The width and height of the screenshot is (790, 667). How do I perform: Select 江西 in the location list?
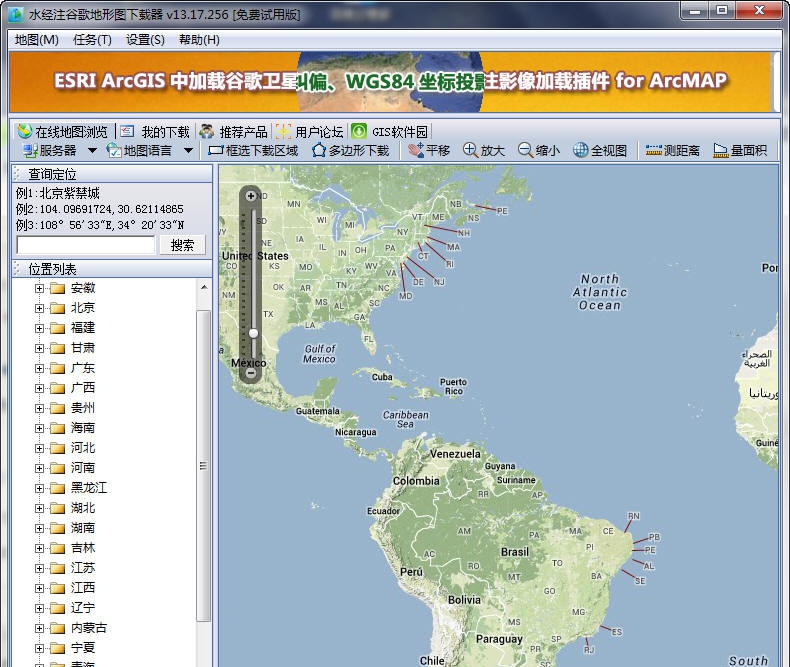(x=83, y=588)
